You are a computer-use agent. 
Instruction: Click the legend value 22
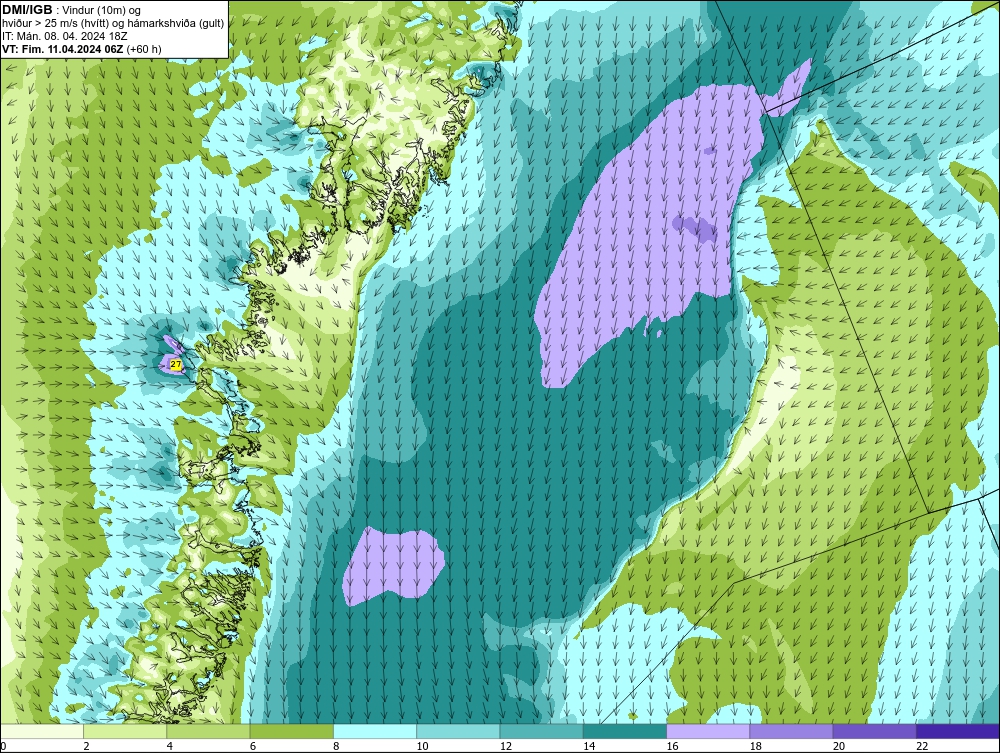pos(922,746)
